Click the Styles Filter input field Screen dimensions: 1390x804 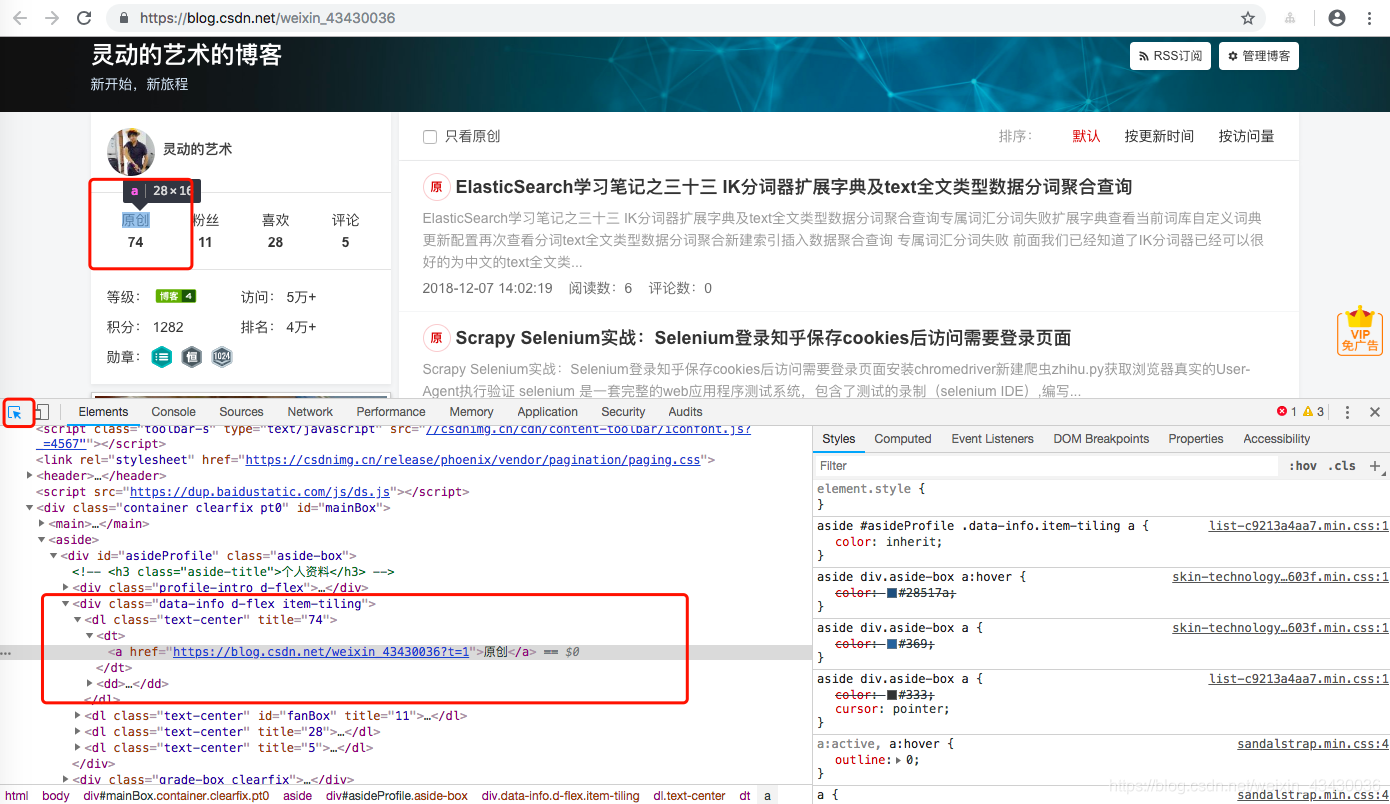[1046, 466]
